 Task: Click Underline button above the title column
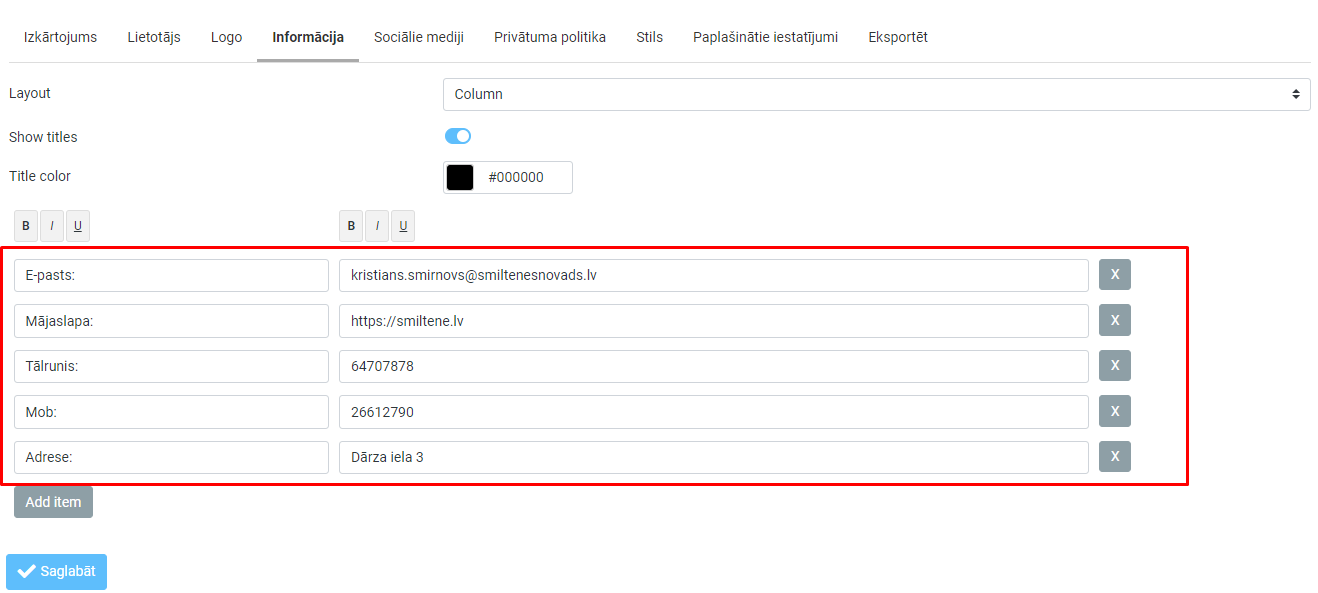coord(77,226)
